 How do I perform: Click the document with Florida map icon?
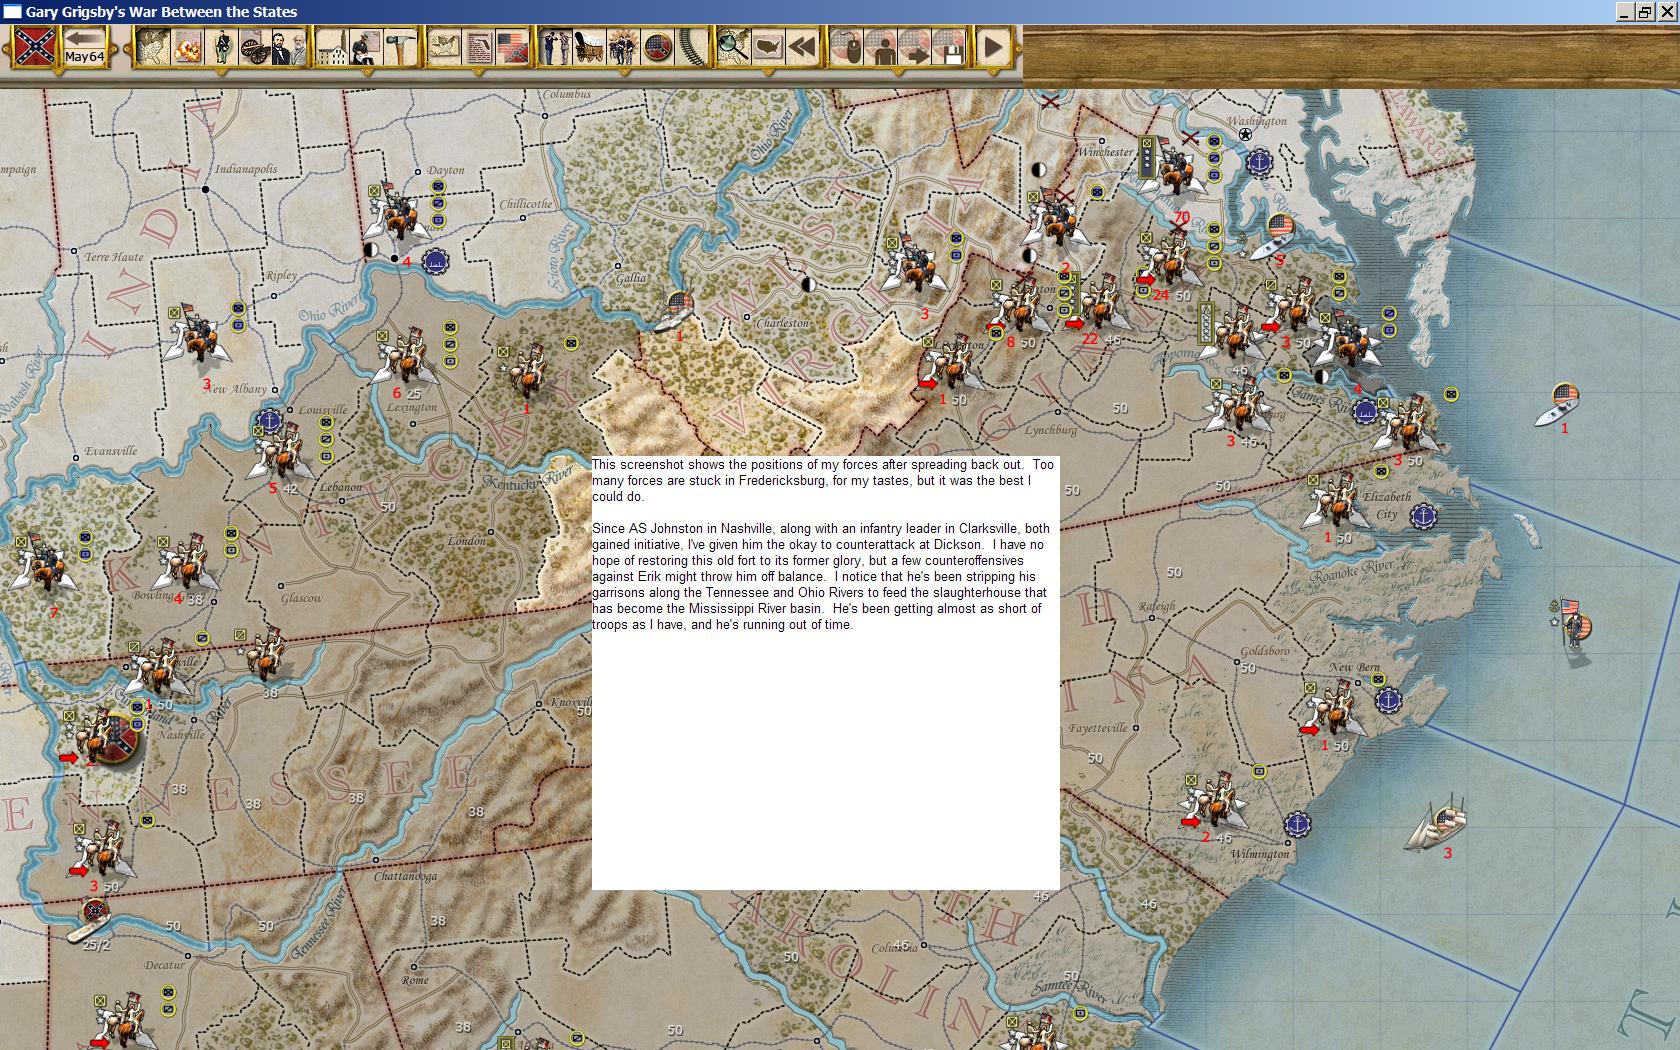[x=478, y=46]
